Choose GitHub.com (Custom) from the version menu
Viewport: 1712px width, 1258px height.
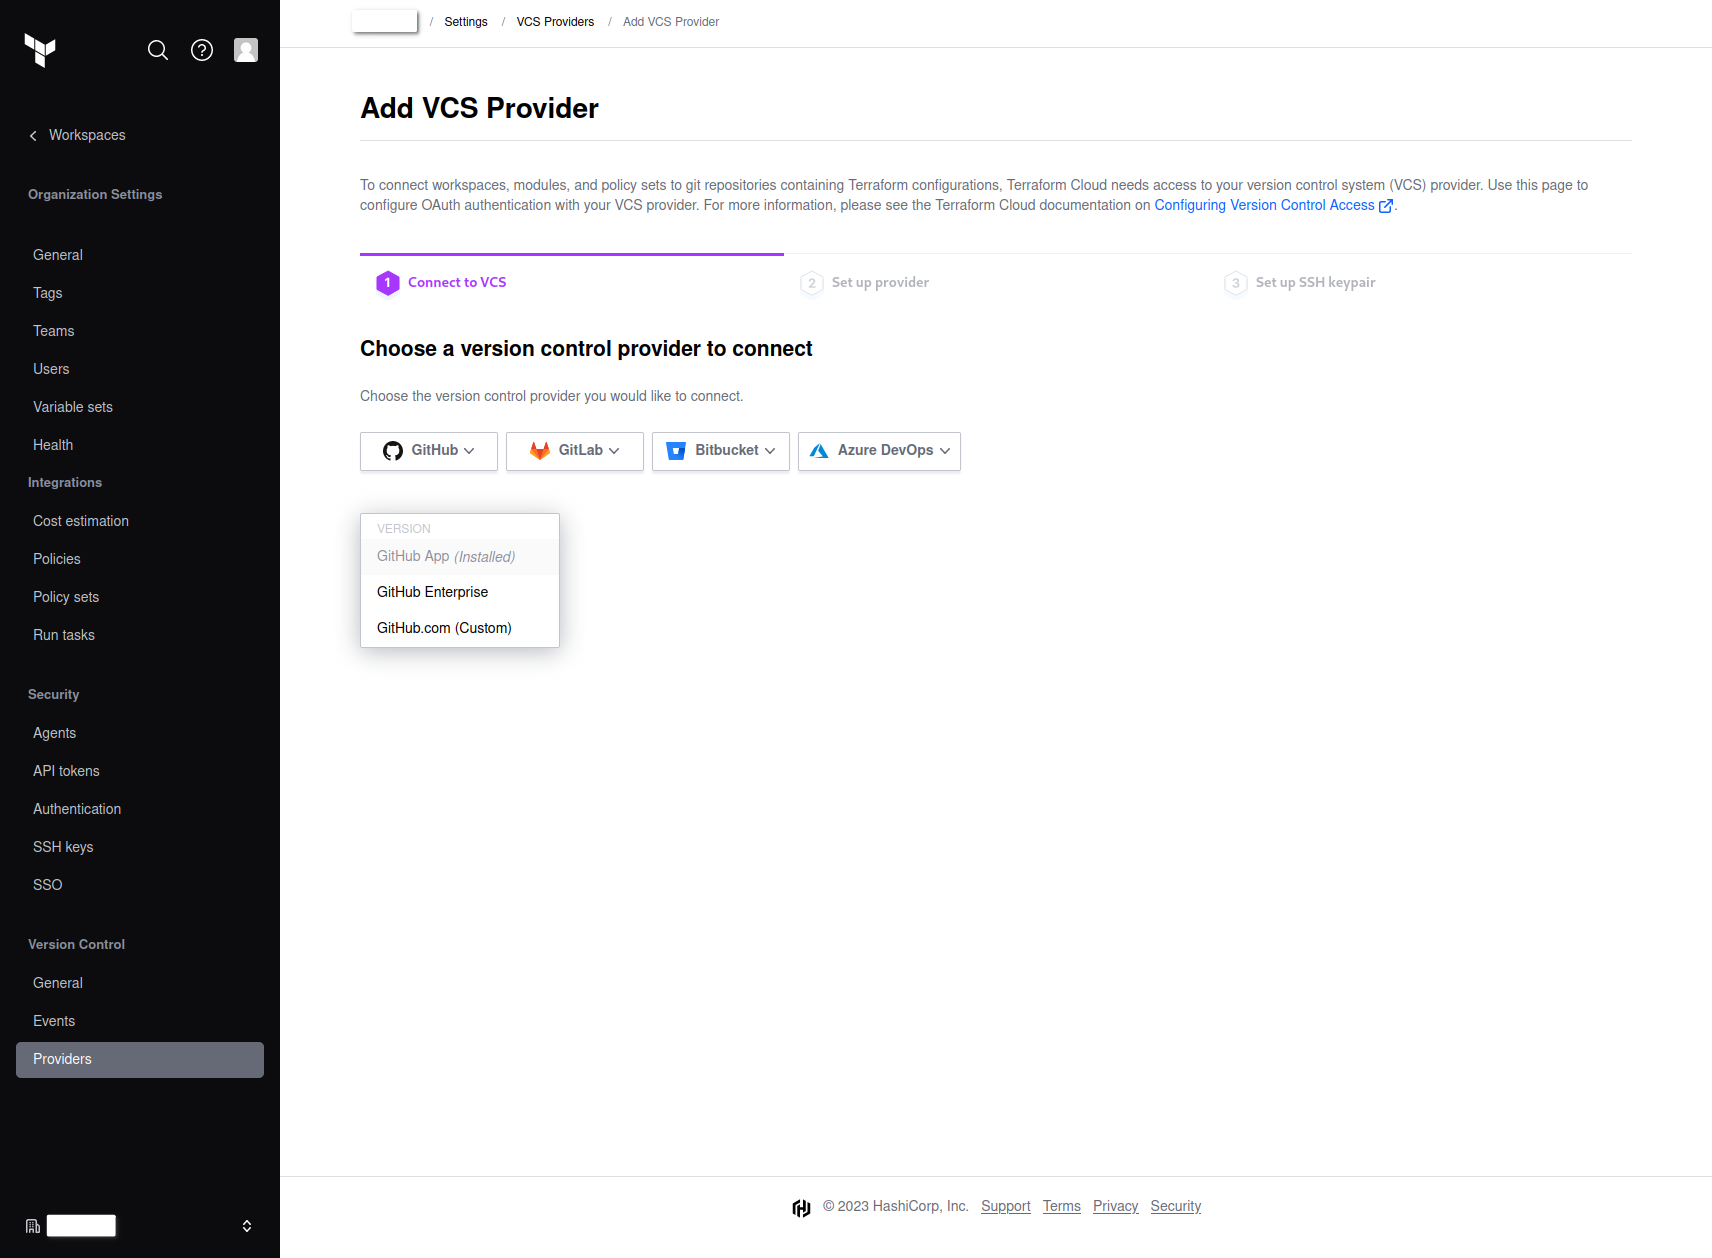pos(444,628)
